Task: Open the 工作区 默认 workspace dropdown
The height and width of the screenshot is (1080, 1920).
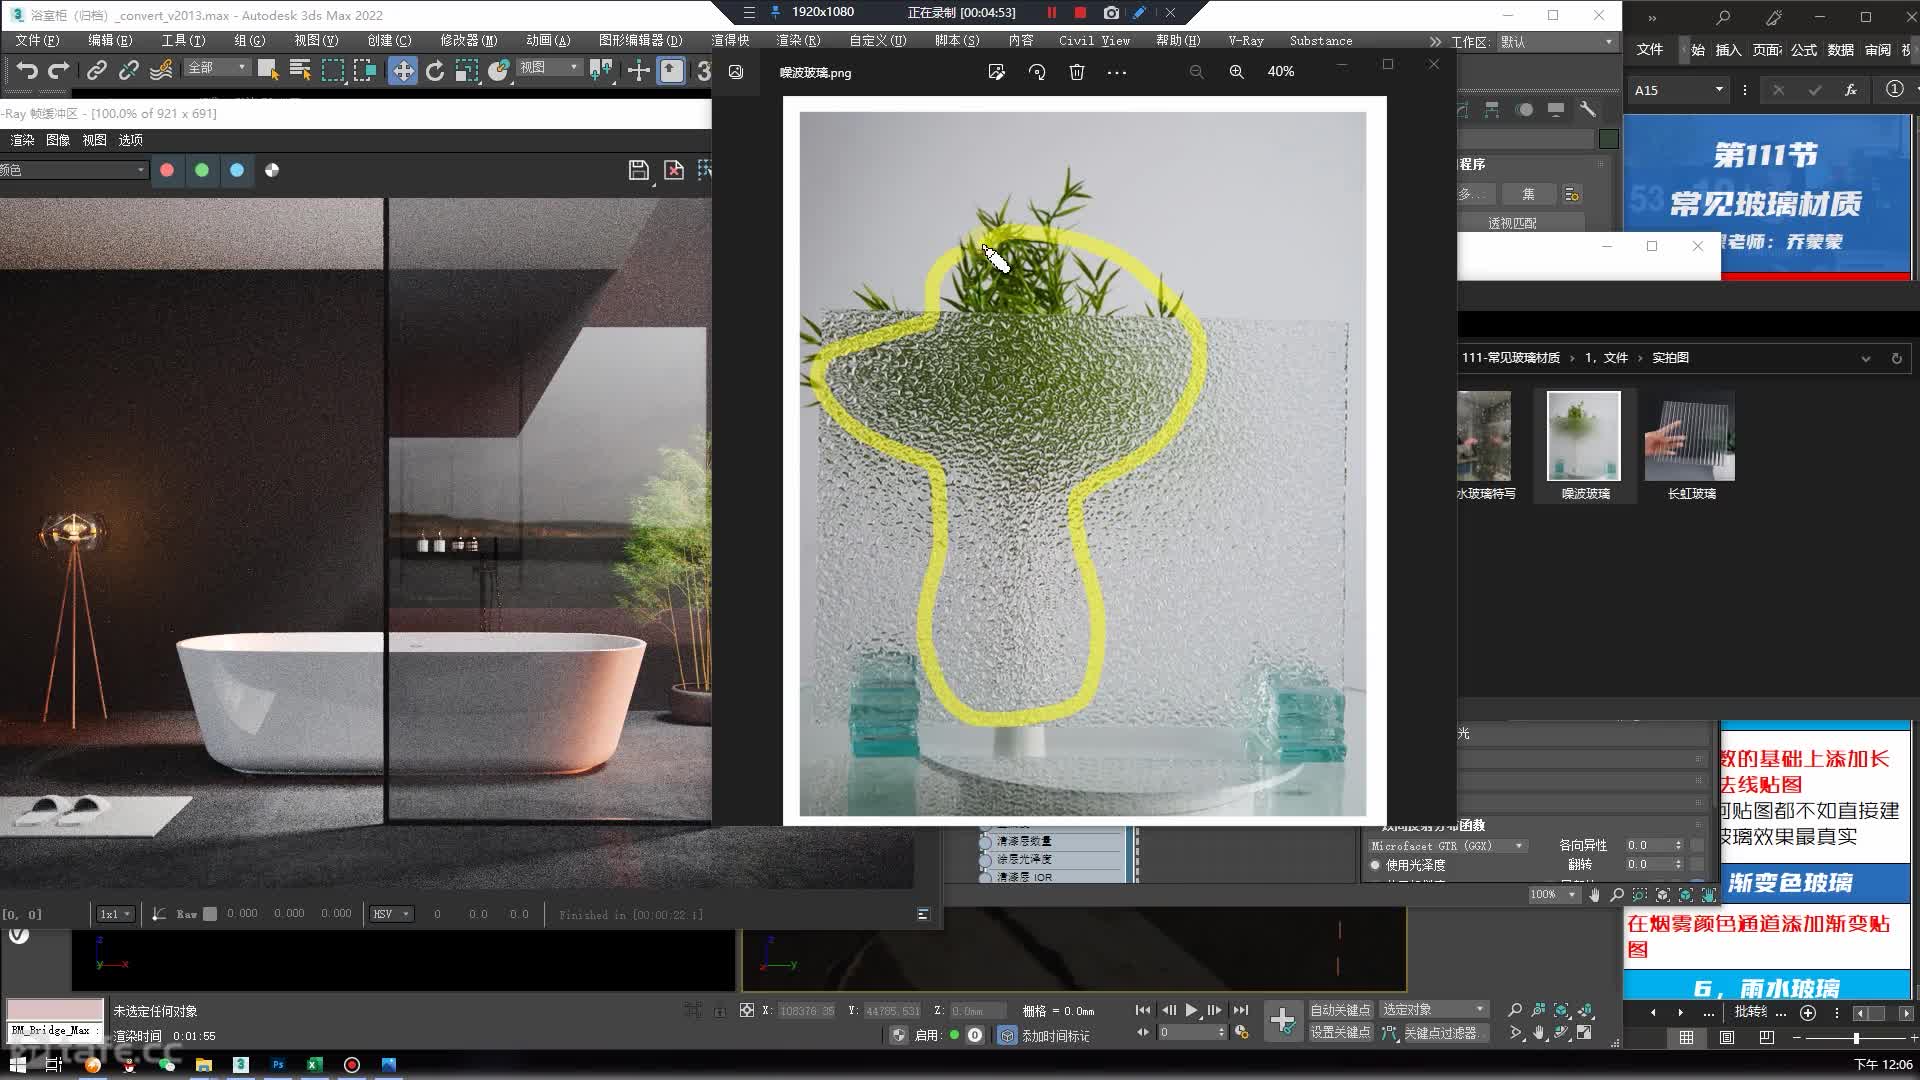Action: point(1557,42)
